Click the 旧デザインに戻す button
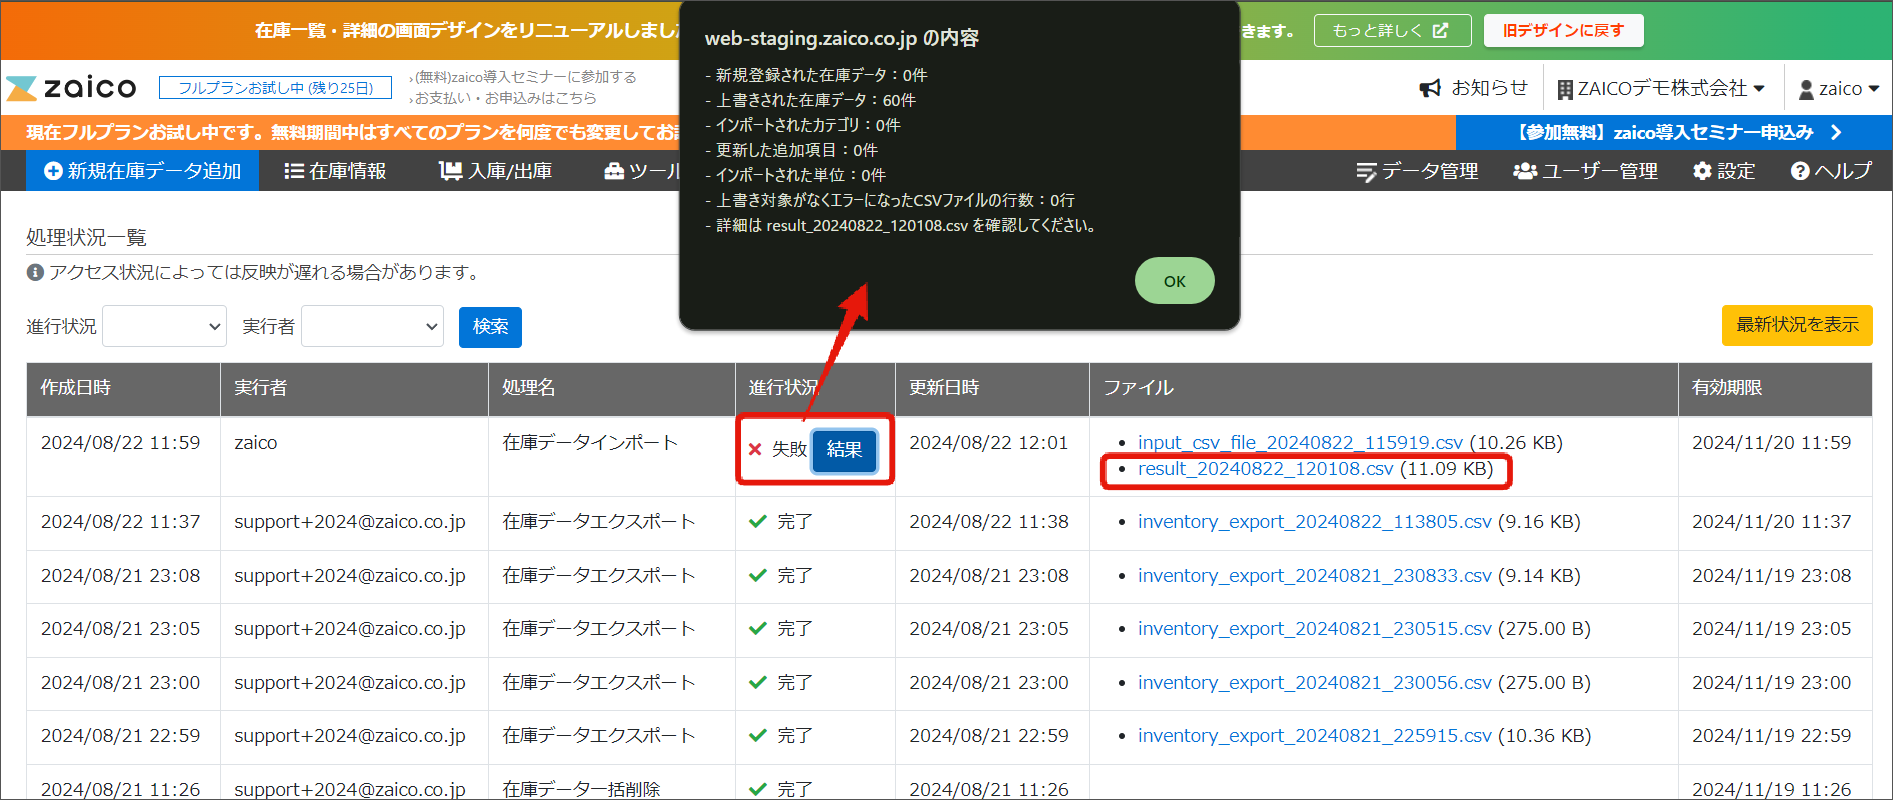 coord(1563,31)
